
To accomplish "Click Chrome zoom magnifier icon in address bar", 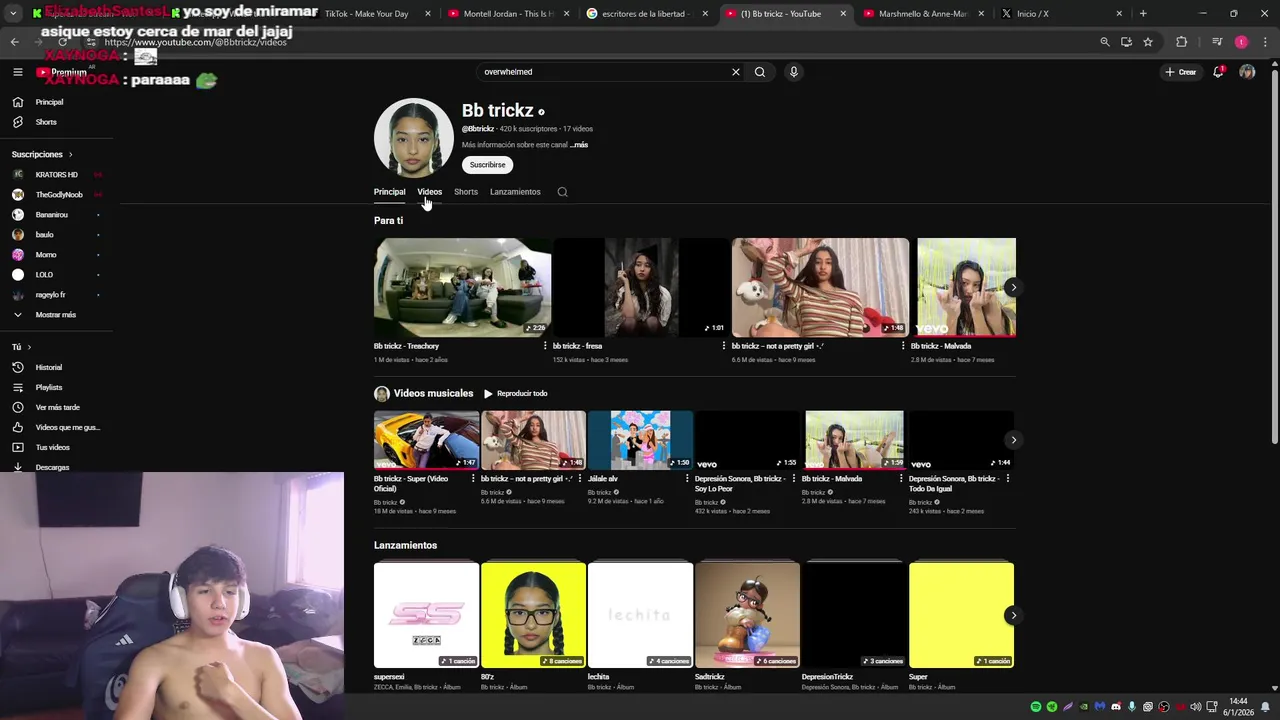I will click(1105, 42).
